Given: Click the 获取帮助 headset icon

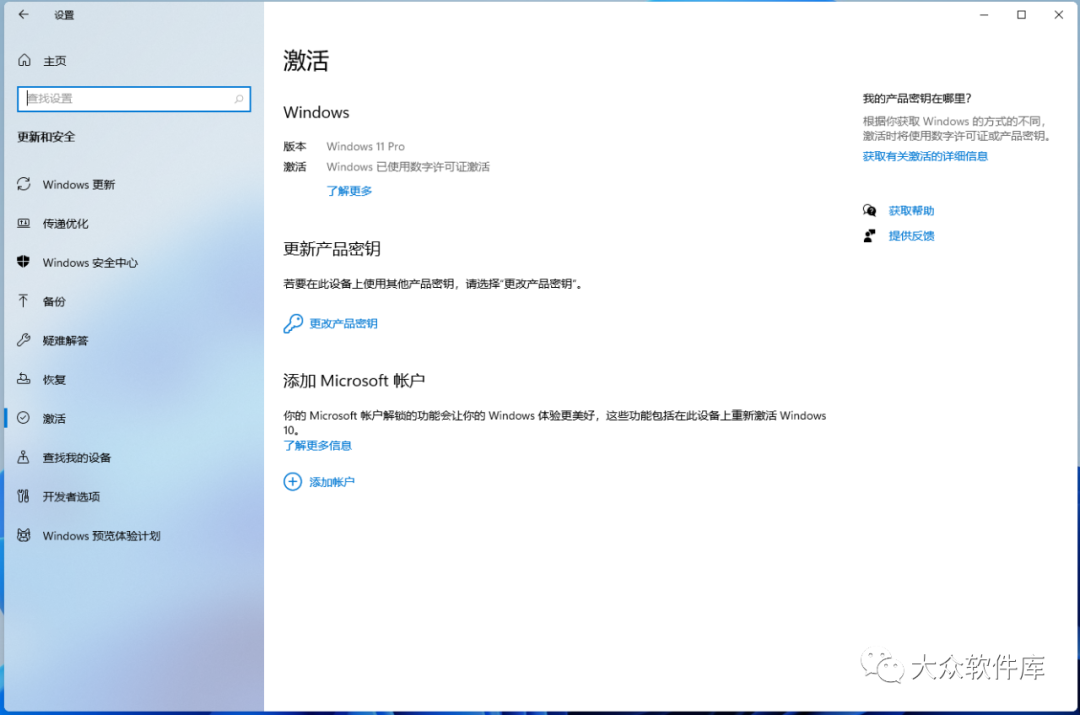Looking at the screenshot, I should pos(869,210).
